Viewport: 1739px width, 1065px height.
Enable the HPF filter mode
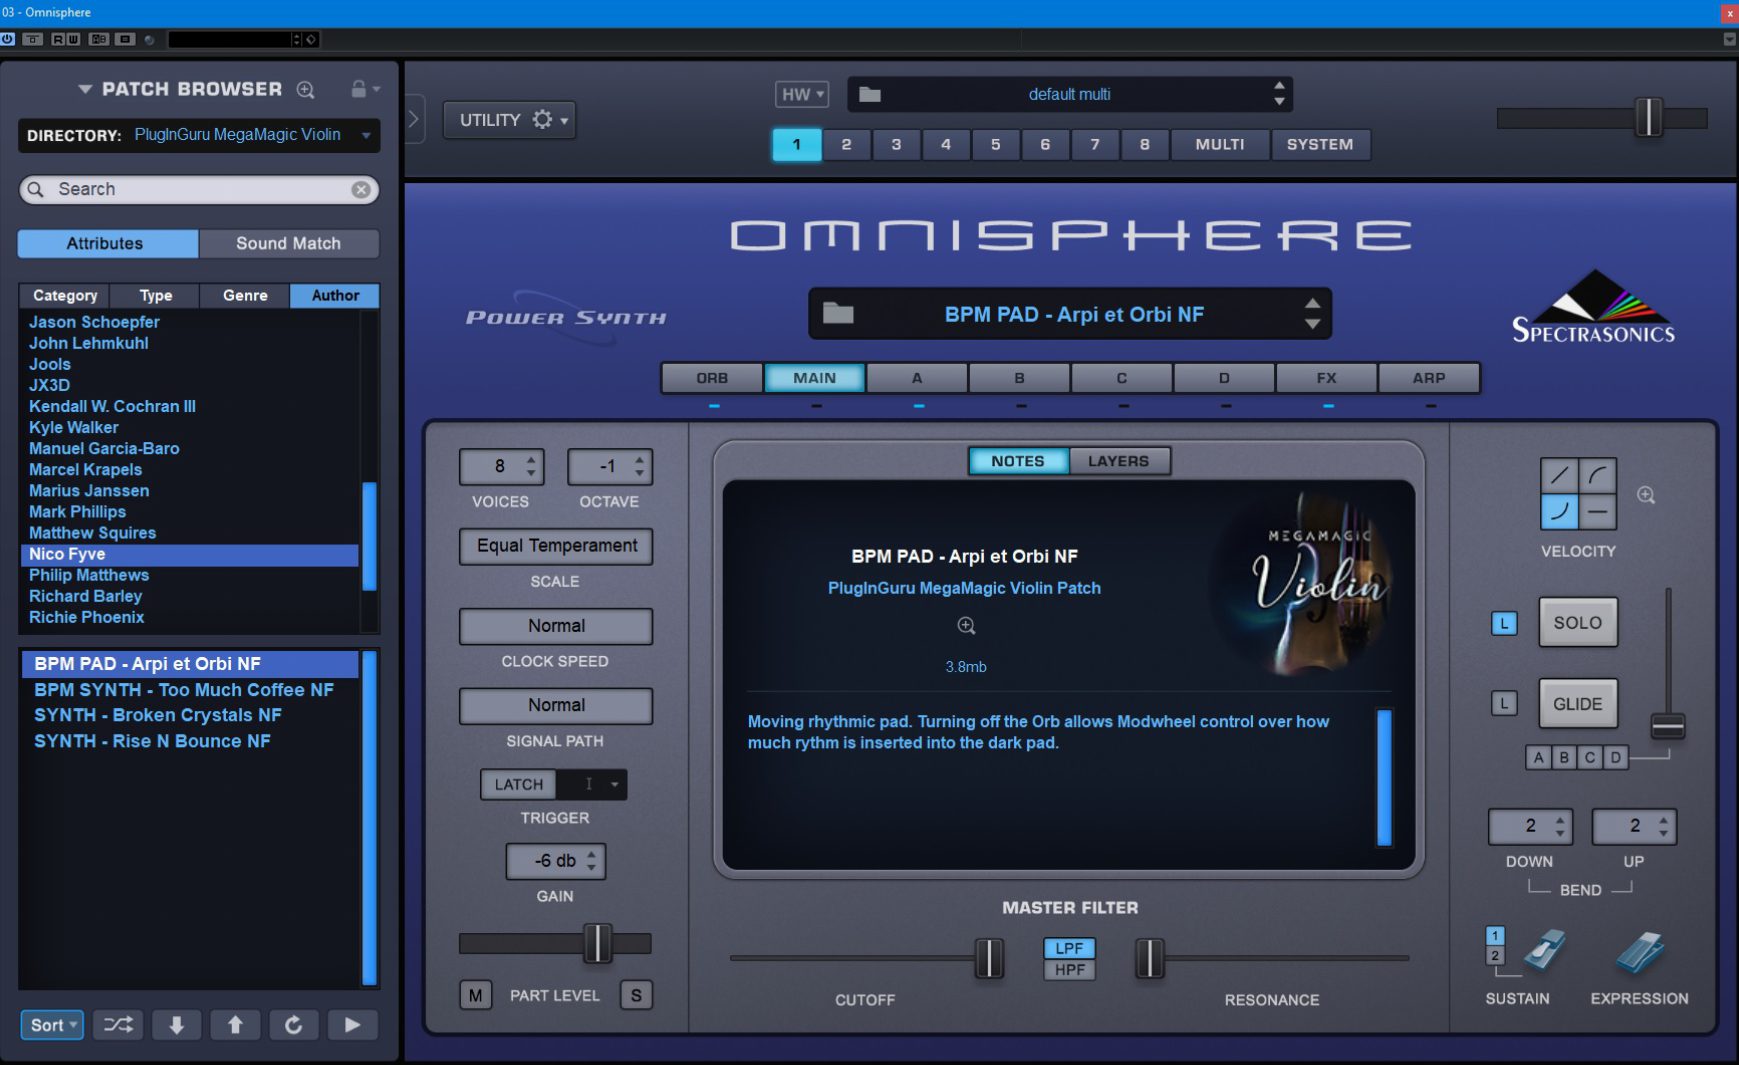click(x=1069, y=970)
